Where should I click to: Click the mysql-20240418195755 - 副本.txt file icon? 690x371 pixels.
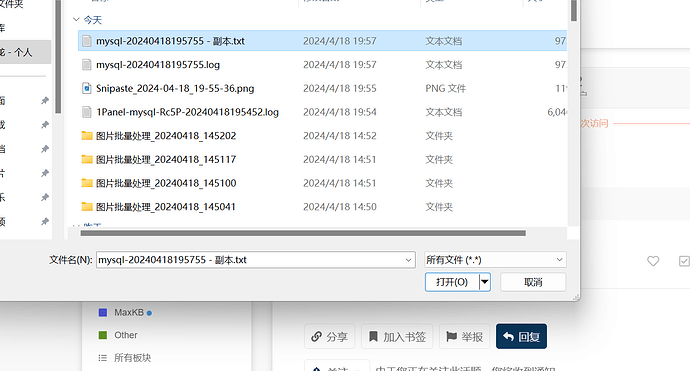pyautogui.click(x=87, y=41)
